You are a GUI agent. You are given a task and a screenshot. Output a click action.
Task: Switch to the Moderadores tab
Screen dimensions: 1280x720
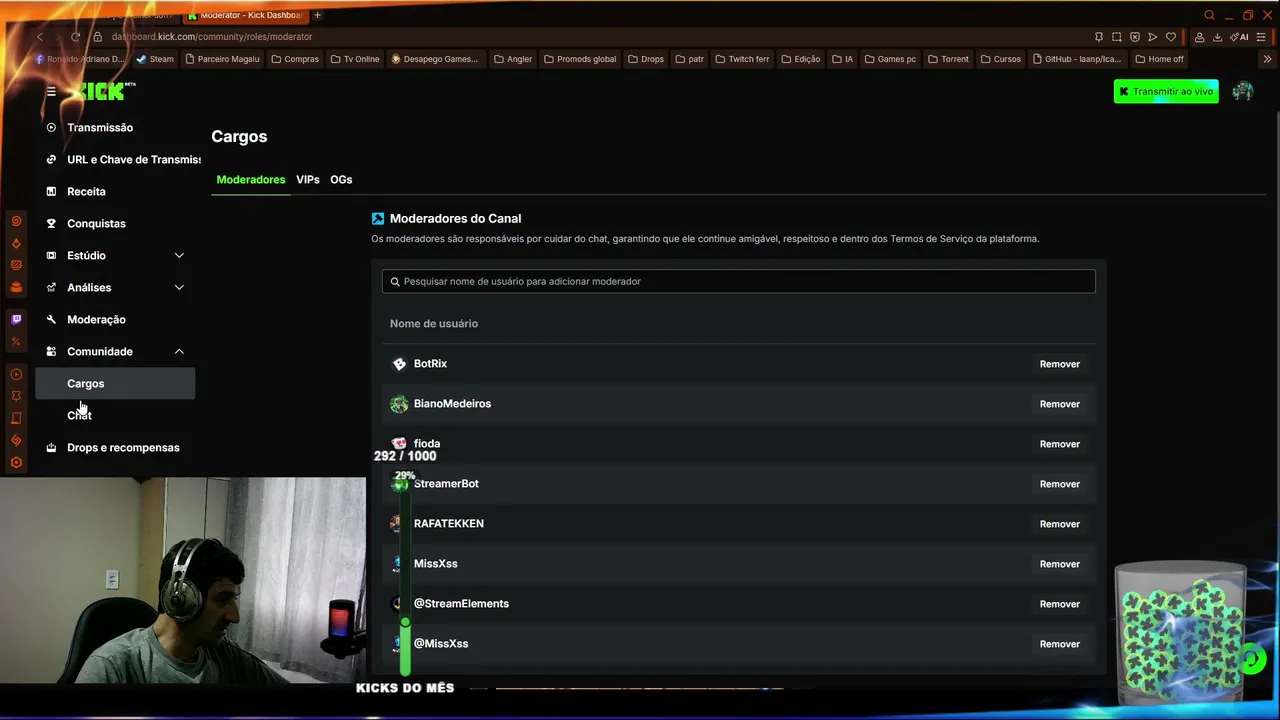click(x=251, y=179)
